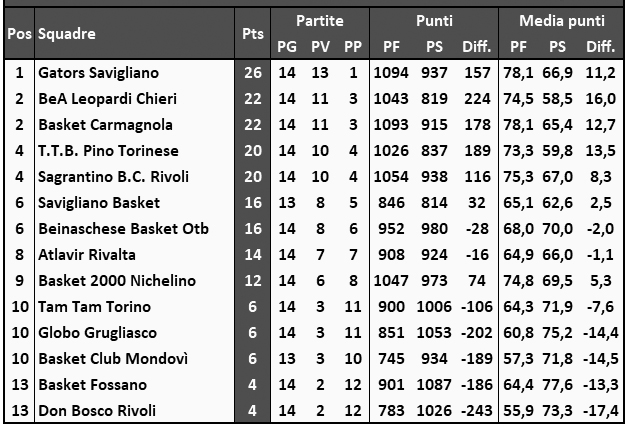628x427 pixels.
Task: Select the Basket Carmagnola team name
Action: coord(105,125)
